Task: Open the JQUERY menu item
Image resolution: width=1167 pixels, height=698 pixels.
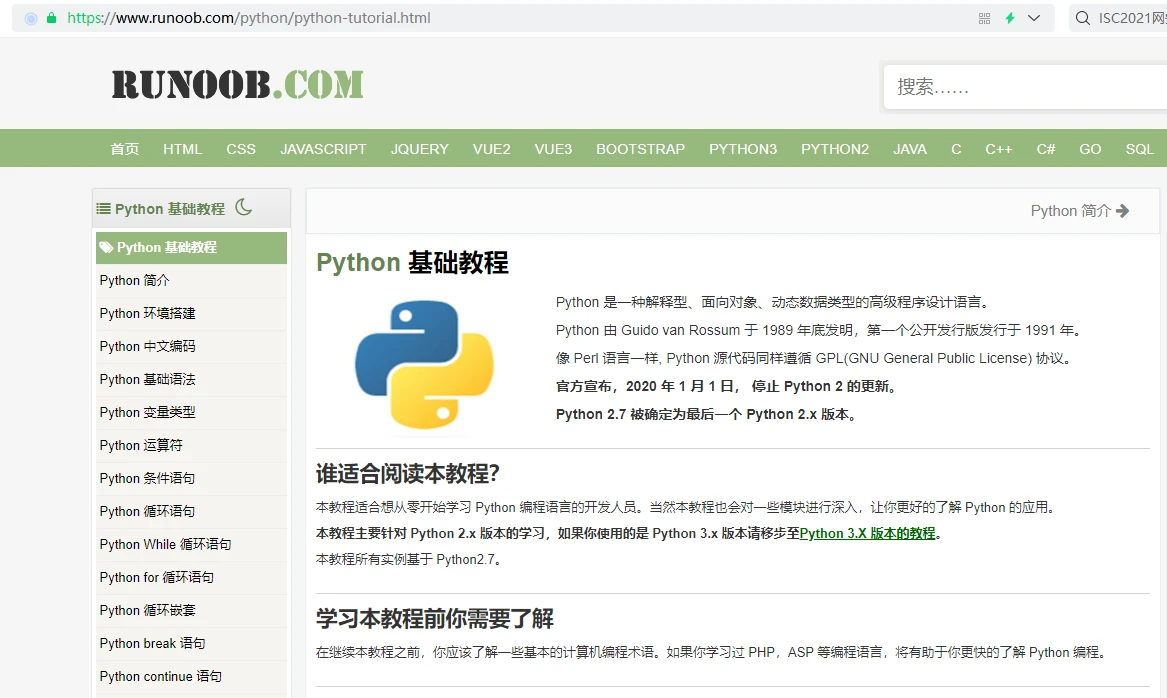Action: [x=420, y=149]
